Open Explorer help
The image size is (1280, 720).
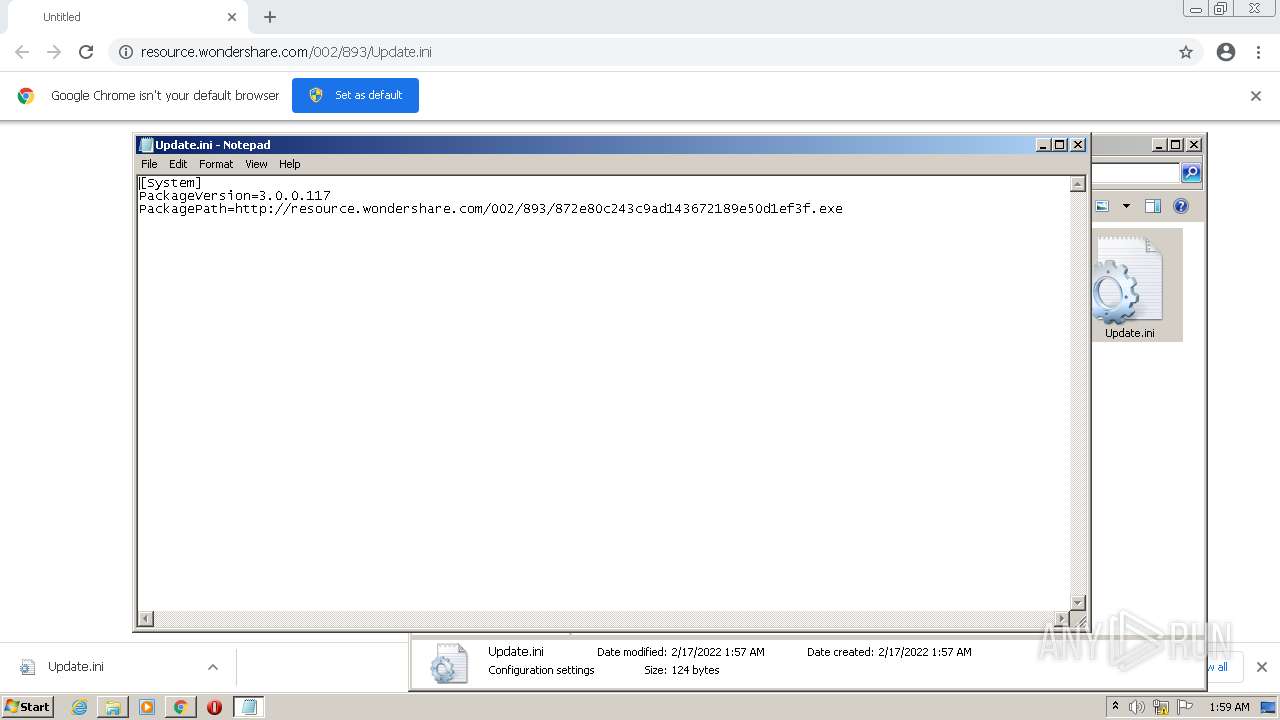pyautogui.click(x=1181, y=206)
